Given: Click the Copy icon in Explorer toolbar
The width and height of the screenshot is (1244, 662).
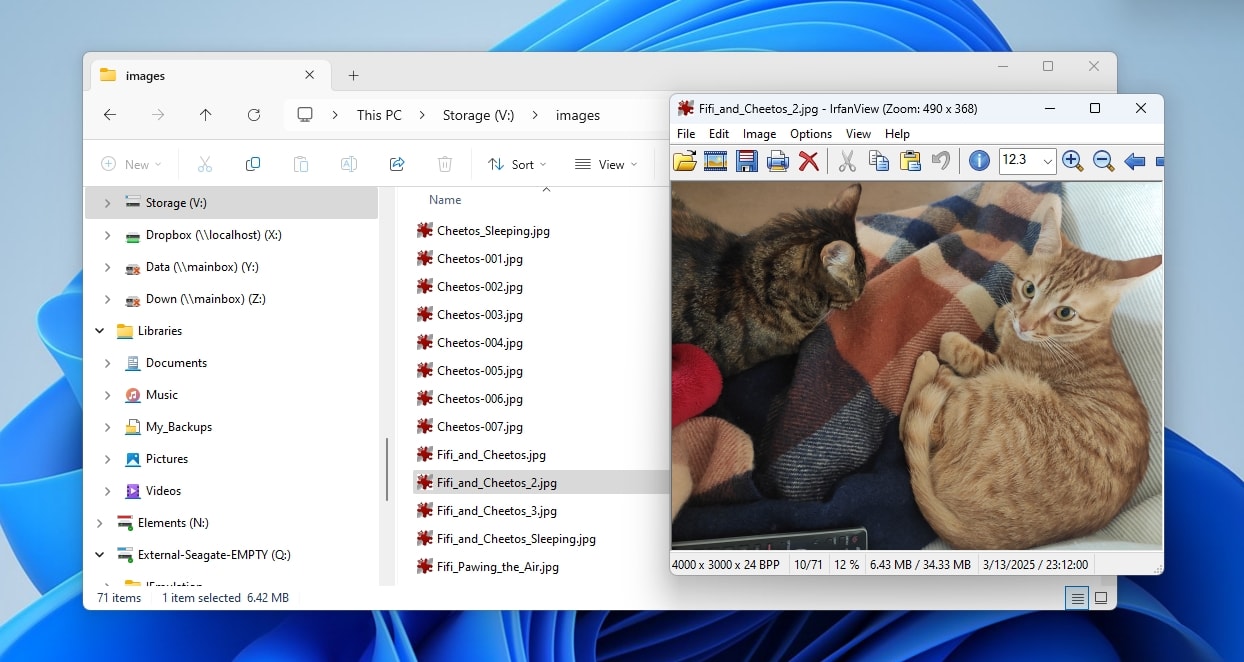Looking at the screenshot, I should 253,164.
